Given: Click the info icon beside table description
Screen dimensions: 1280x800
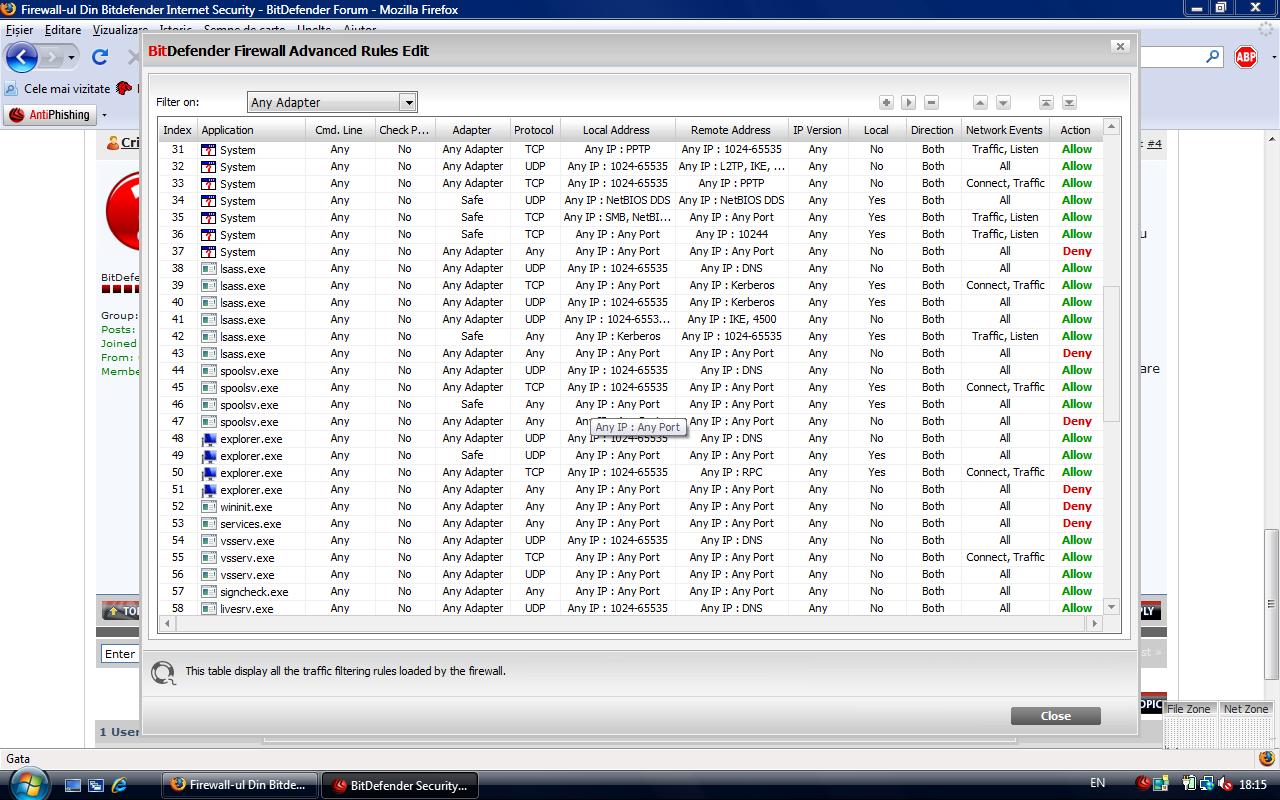Looking at the screenshot, I should (163, 672).
